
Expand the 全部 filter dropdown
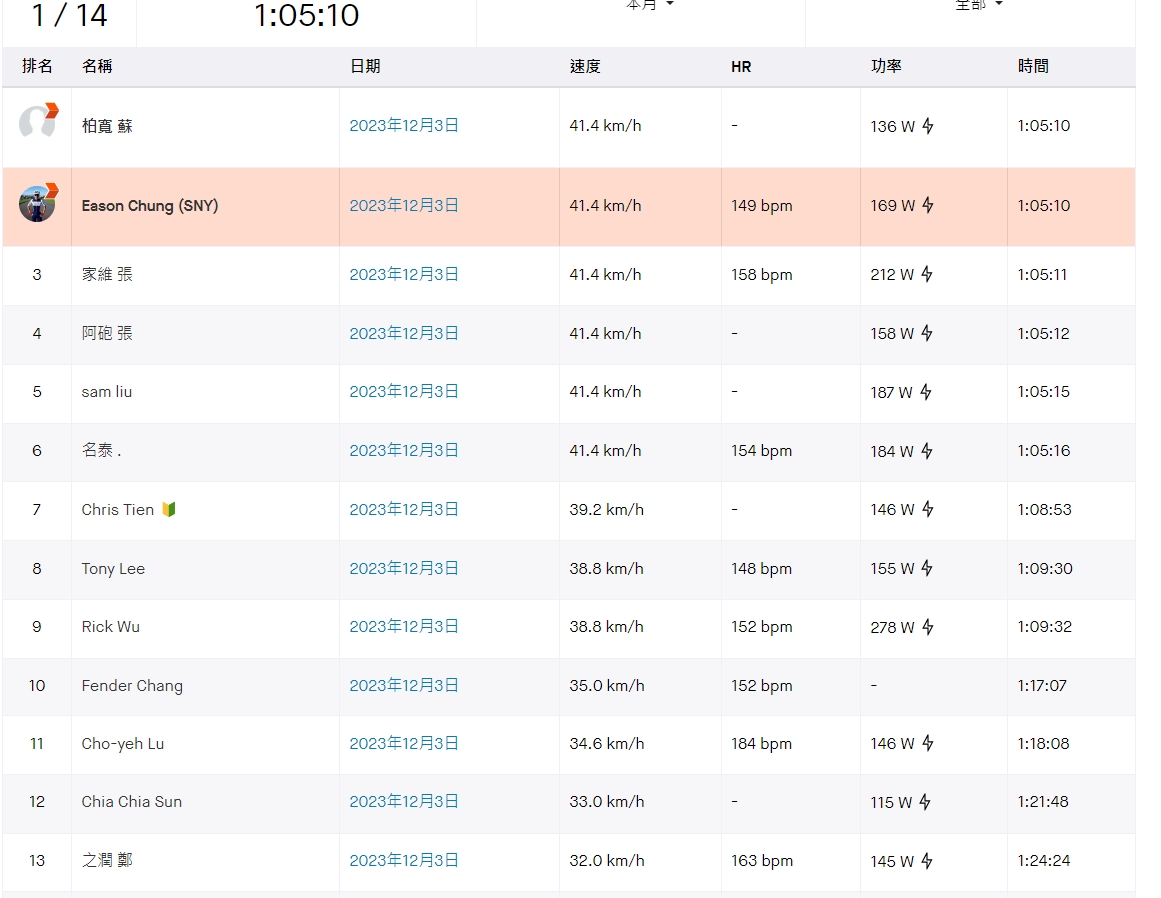(978, 6)
